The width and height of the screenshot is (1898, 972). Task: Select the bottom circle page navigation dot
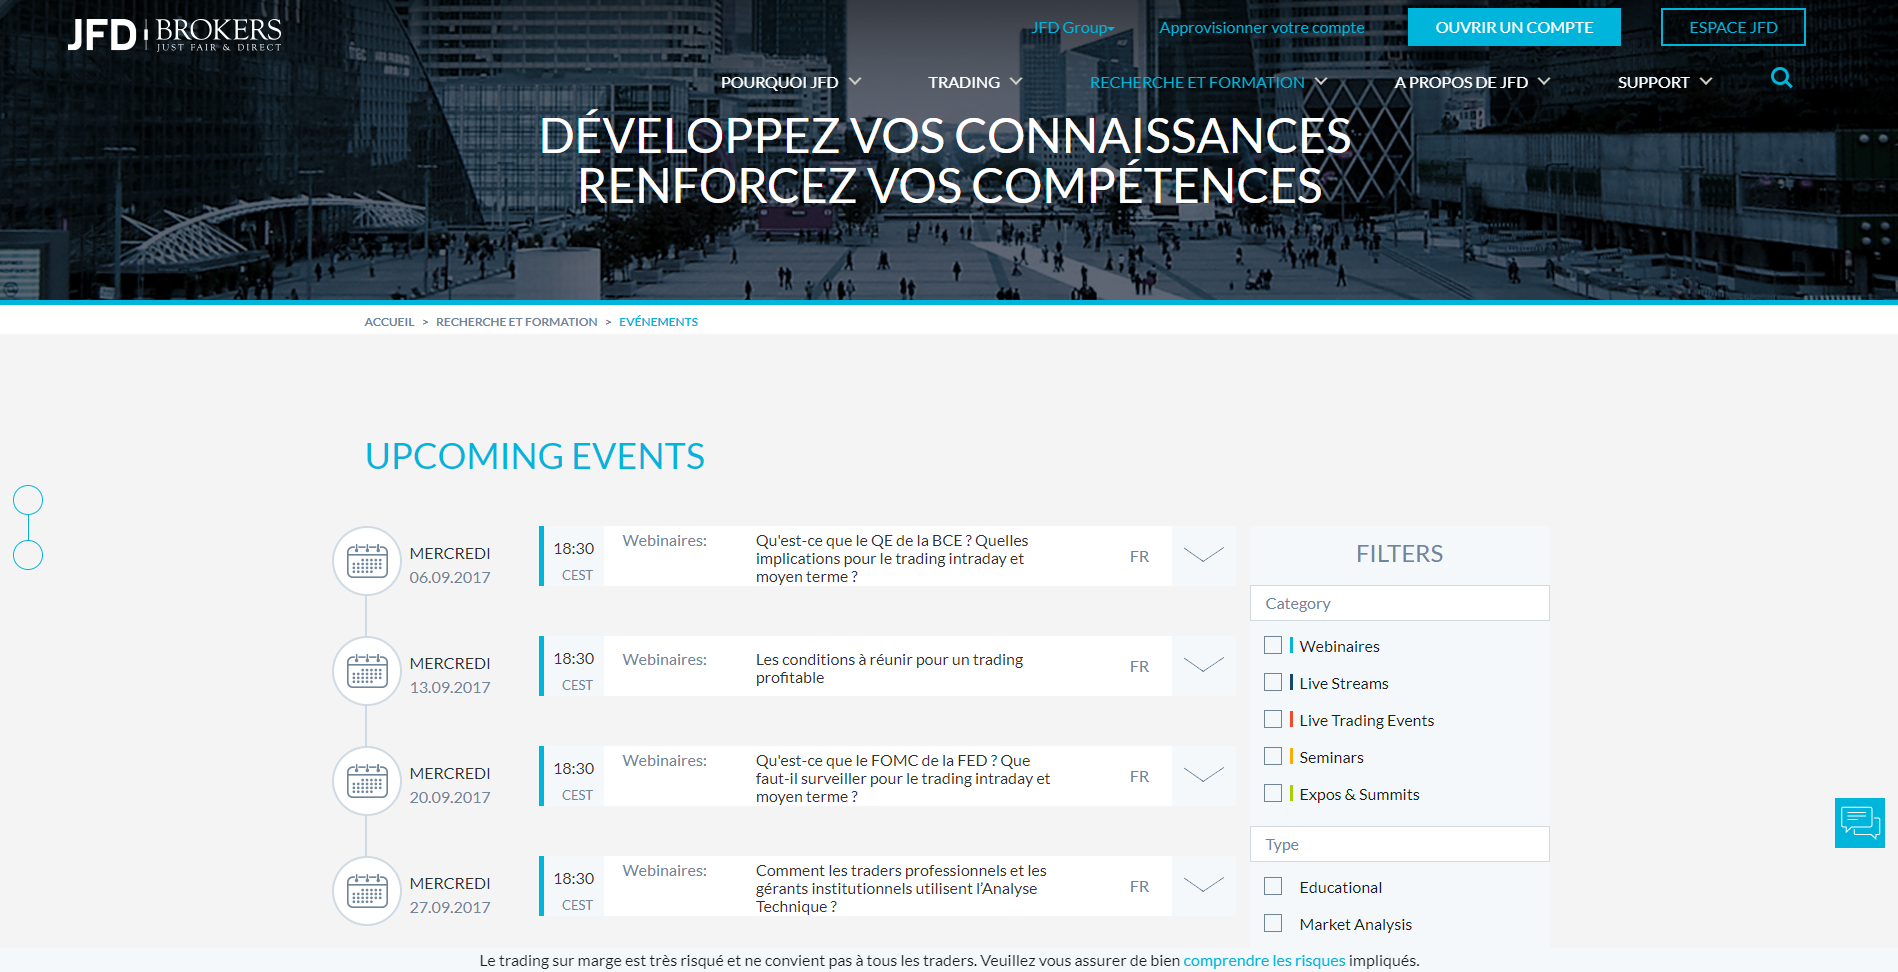28,555
